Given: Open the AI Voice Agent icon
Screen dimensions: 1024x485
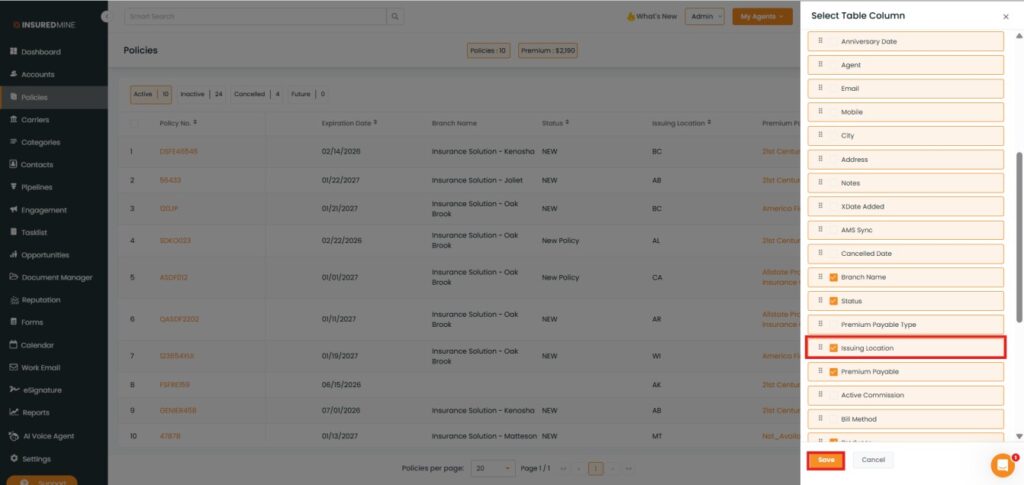Looking at the screenshot, I should pyautogui.click(x=13, y=436).
